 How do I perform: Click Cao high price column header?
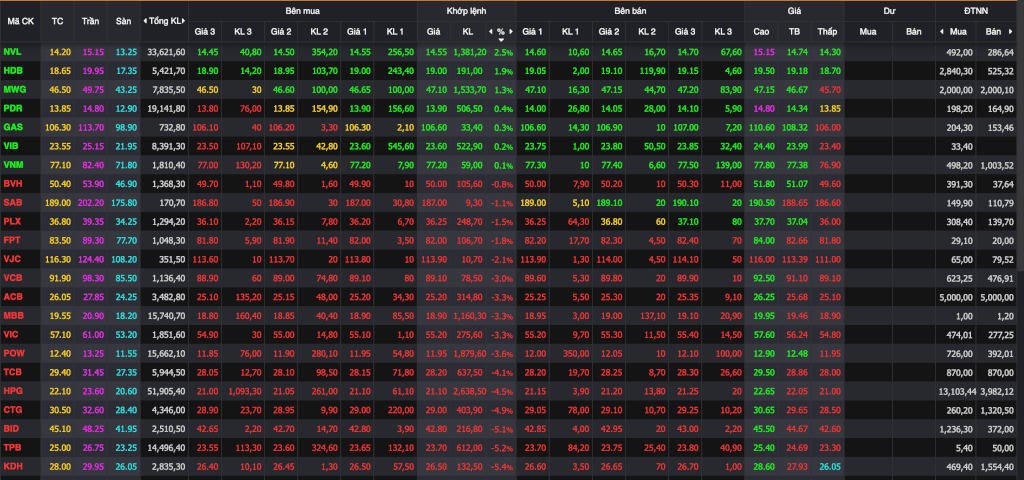(x=761, y=31)
